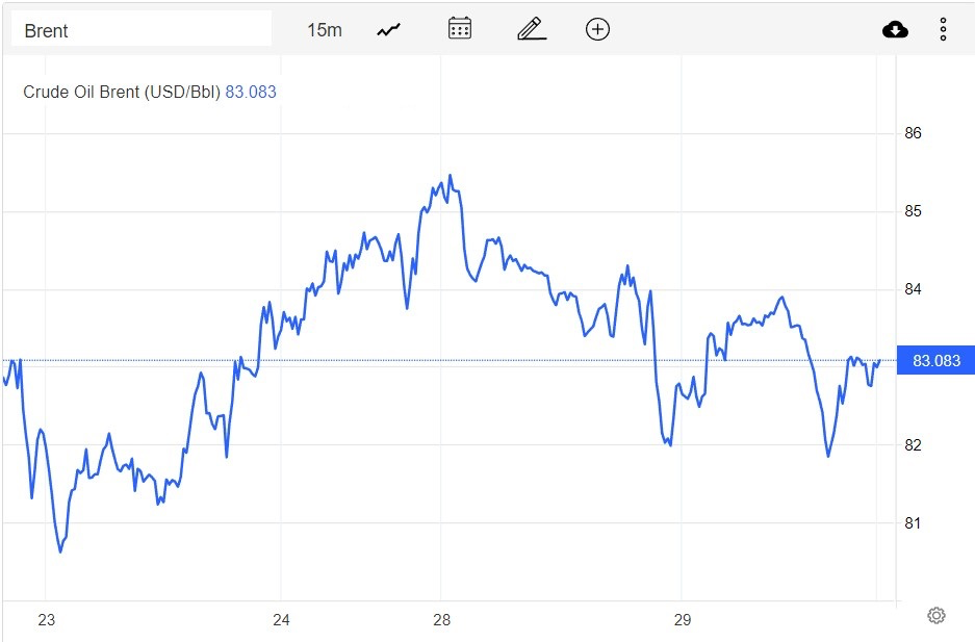Download chart data via cloud icon
The height and width of the screenshot is (643, 977).
(x=895, y=30)
